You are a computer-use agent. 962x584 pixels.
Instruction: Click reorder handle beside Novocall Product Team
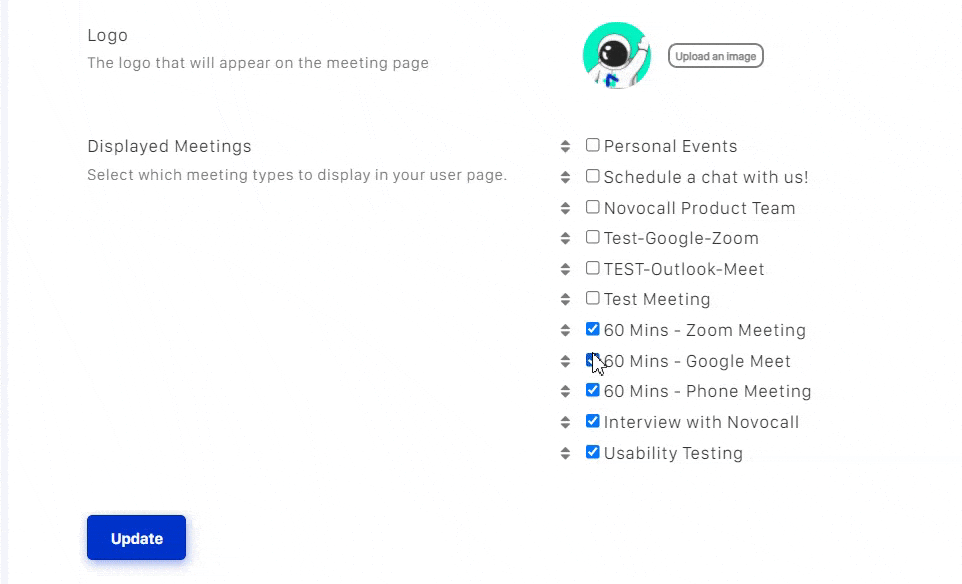[565, 208]
